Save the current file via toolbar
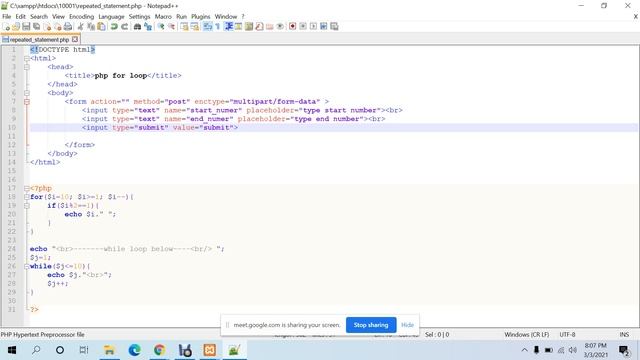 [x=26, y=27]
